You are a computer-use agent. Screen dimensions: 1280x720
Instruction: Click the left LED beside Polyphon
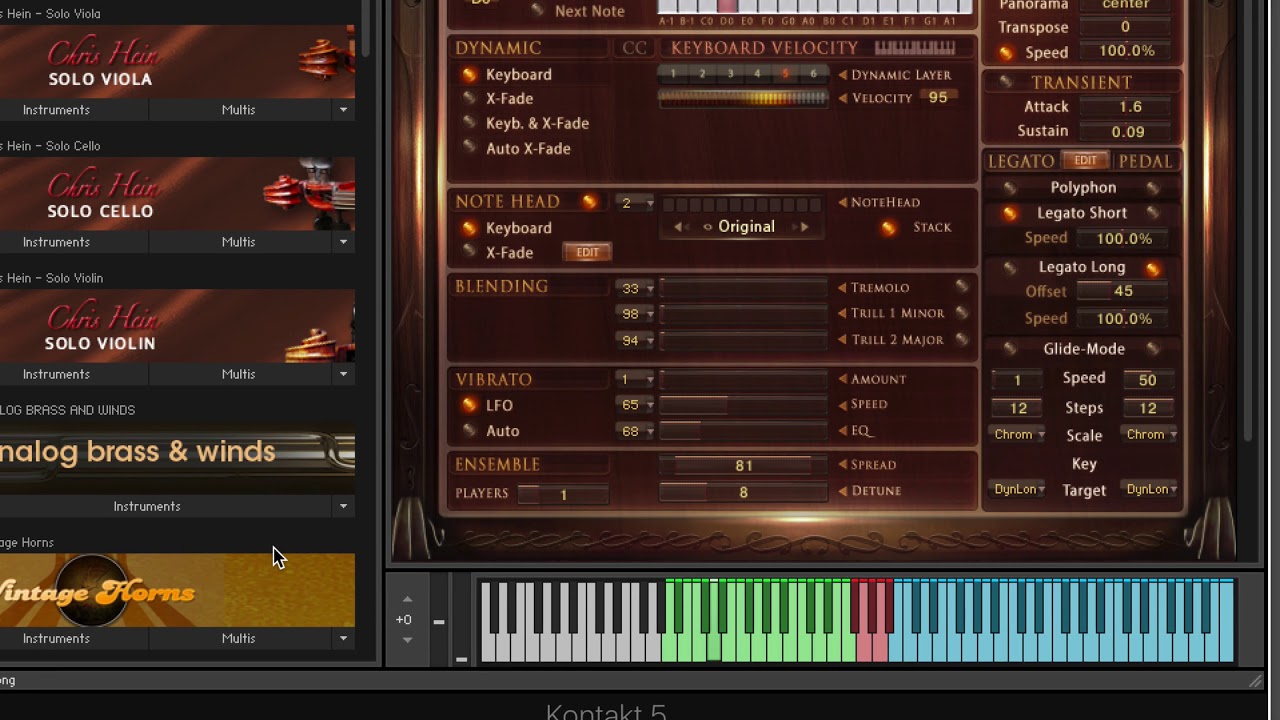point(1009,188)
